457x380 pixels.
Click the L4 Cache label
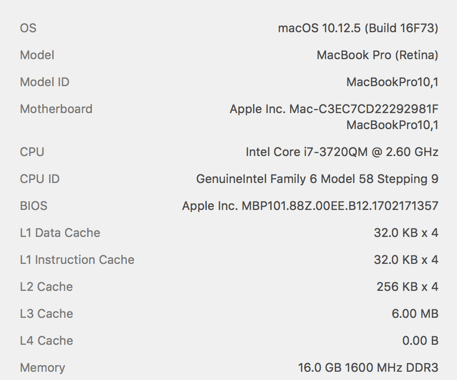click(46, 341)
